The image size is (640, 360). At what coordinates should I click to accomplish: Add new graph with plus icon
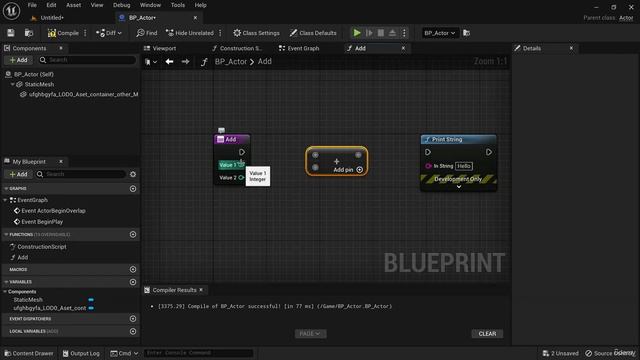[133, 189]
